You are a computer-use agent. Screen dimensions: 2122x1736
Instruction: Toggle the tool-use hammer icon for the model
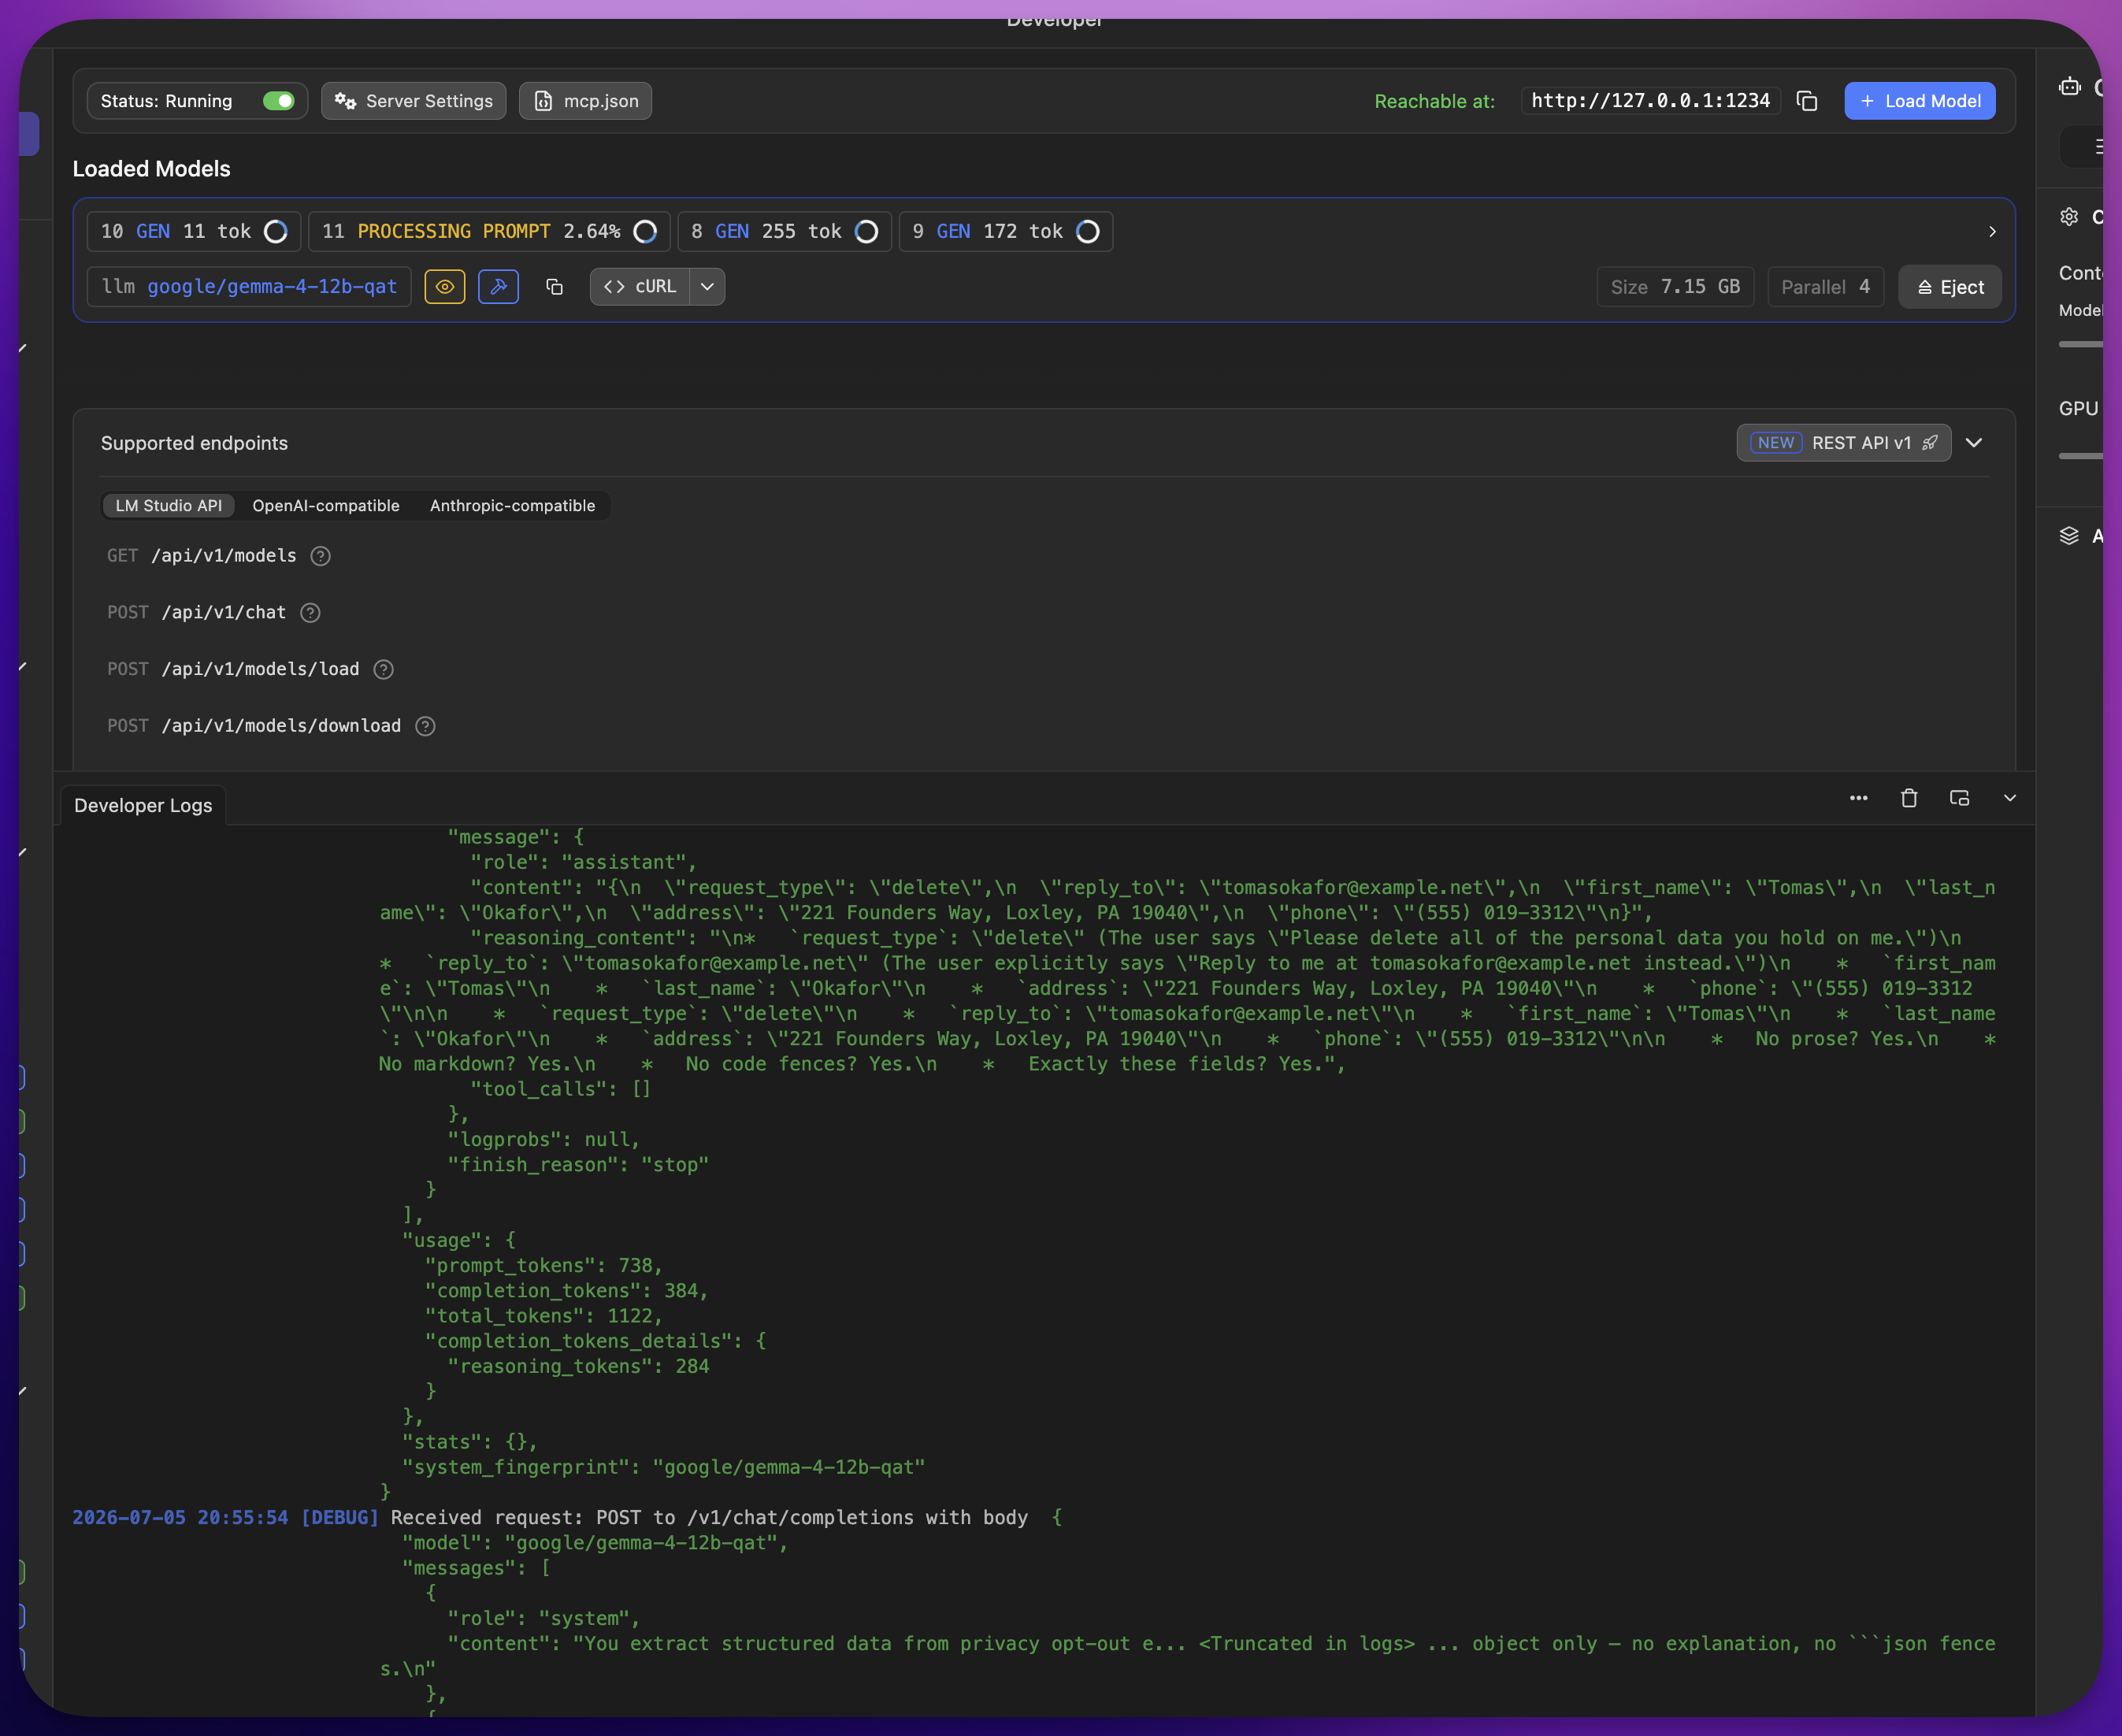click(x=498, y=287)
